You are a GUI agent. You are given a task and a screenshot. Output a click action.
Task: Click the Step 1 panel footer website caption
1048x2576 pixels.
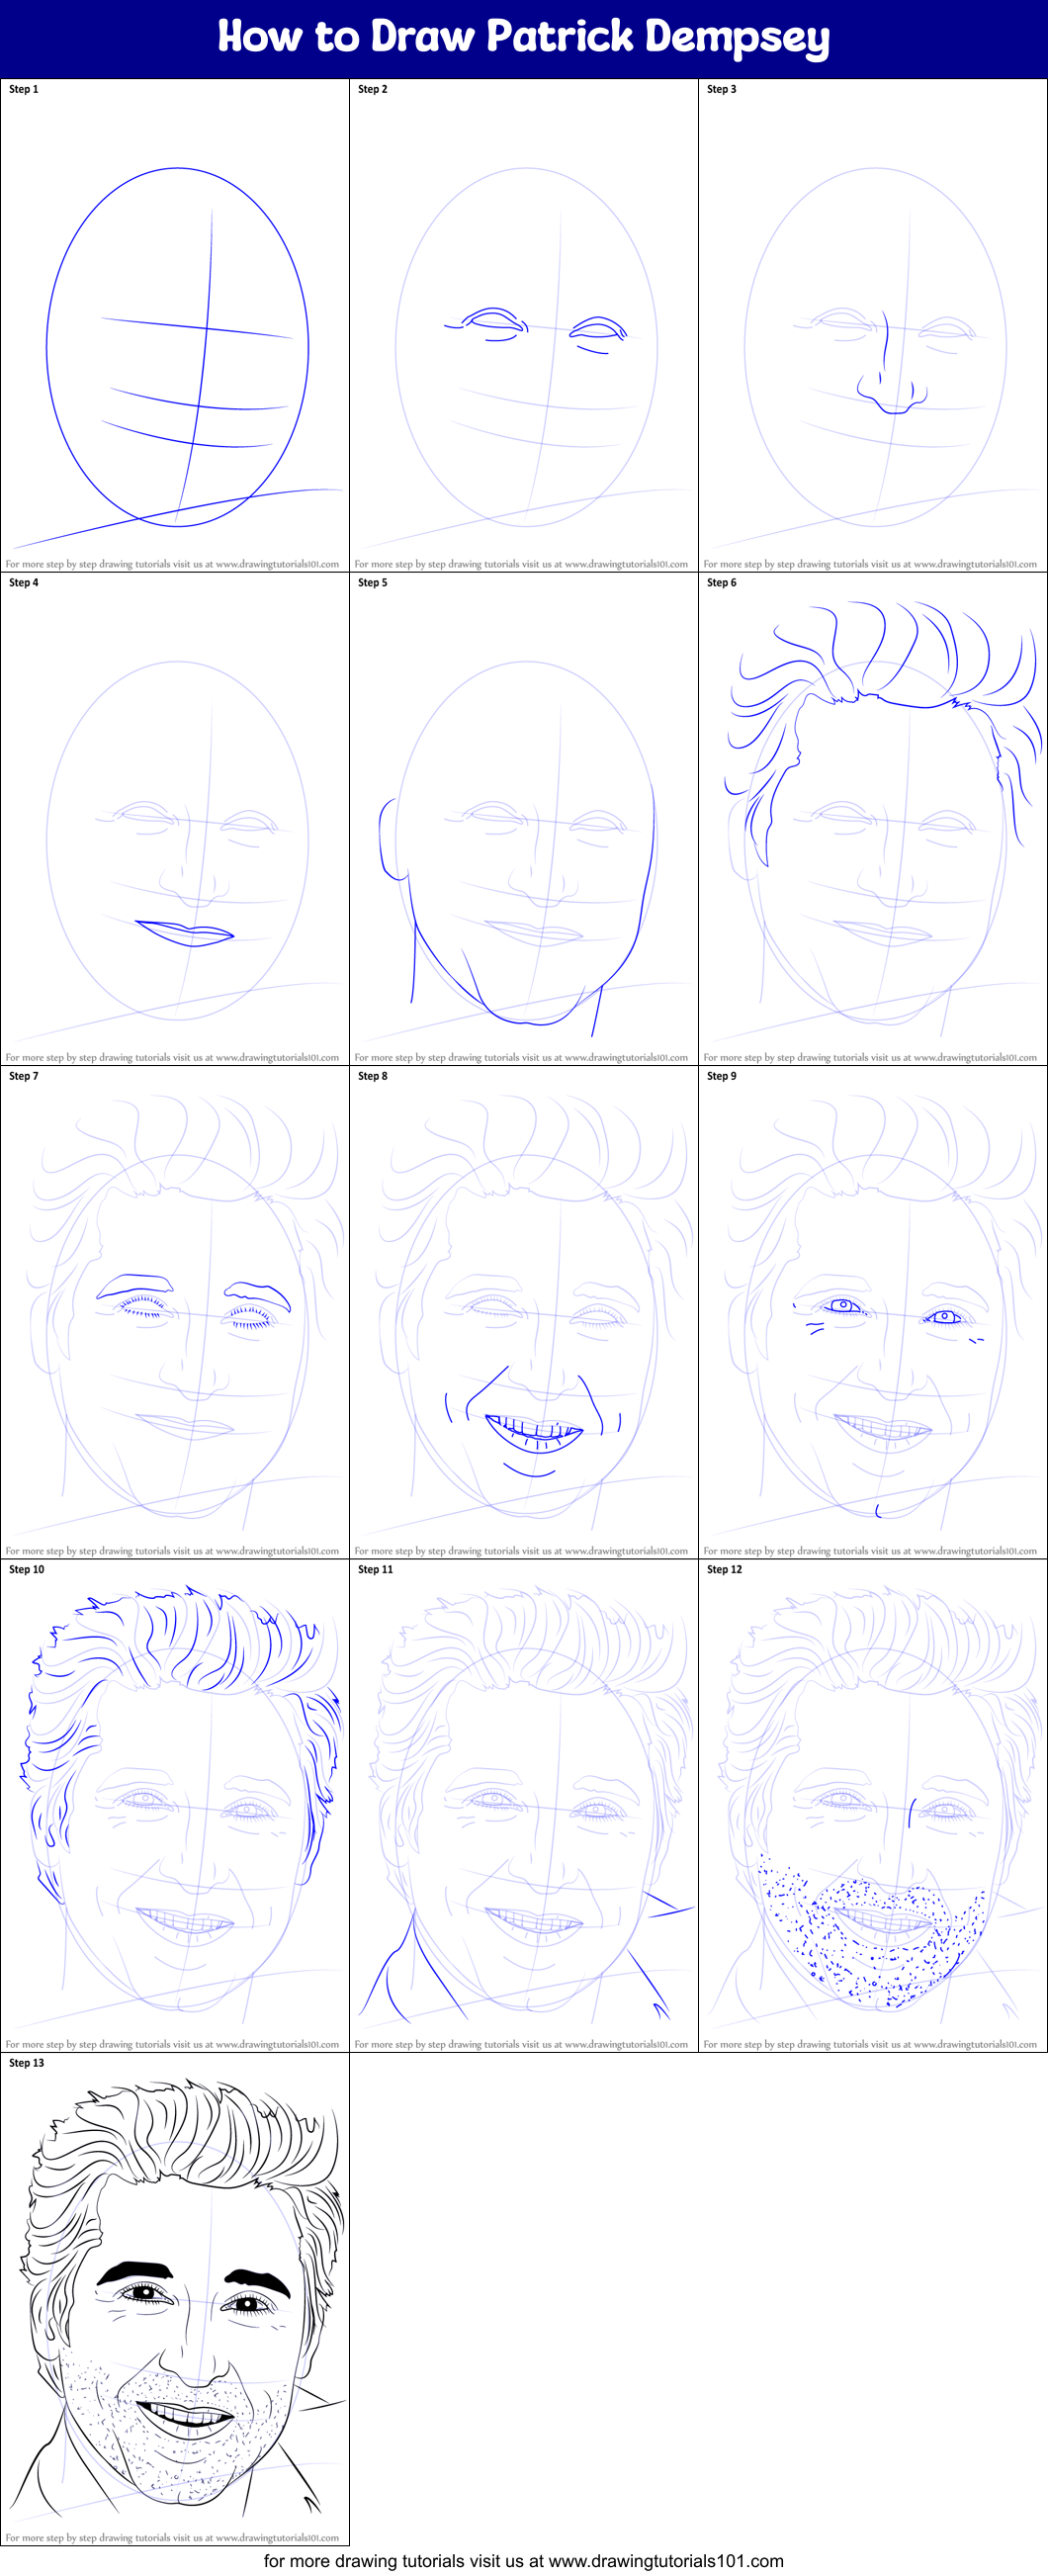(x=172, y=564)
